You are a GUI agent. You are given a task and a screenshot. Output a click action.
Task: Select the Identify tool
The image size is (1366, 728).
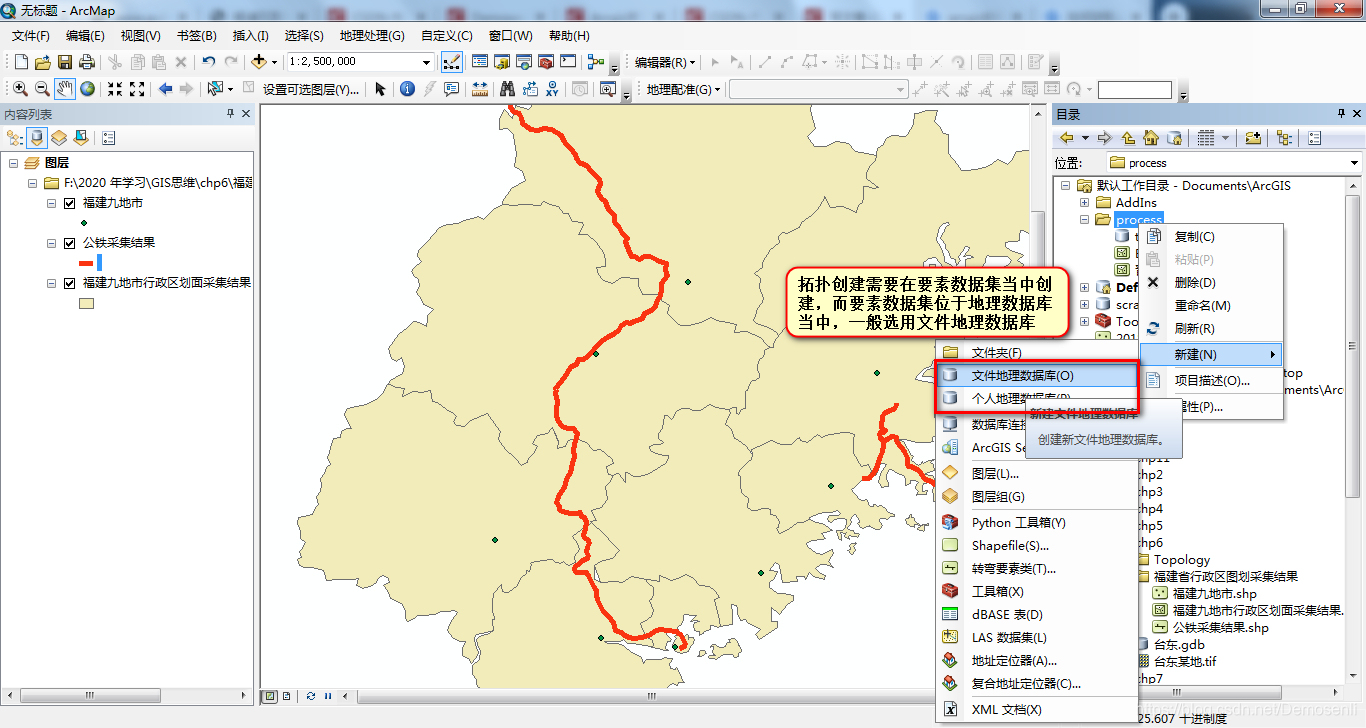[407, 89]
